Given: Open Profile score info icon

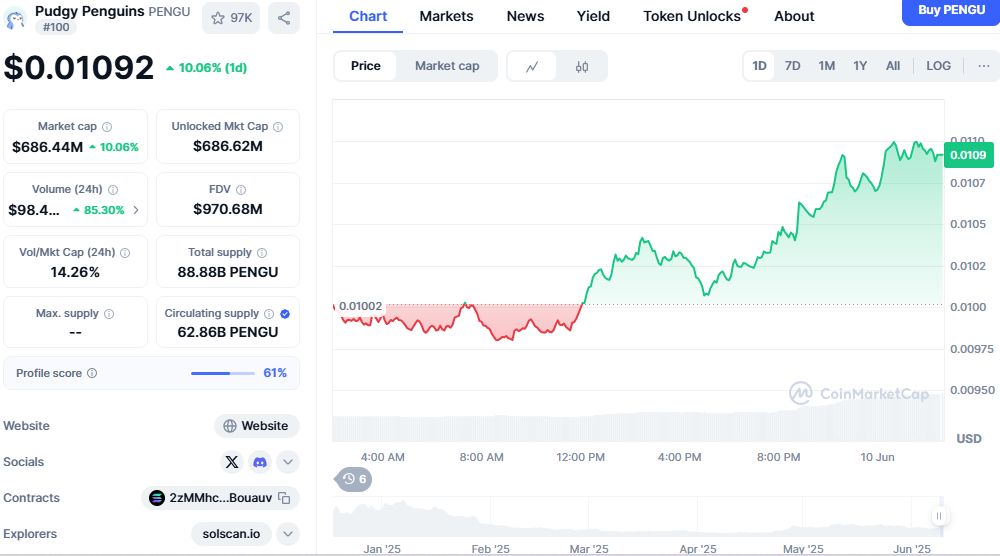Looking at the screenshot, I should click(92, 373).
